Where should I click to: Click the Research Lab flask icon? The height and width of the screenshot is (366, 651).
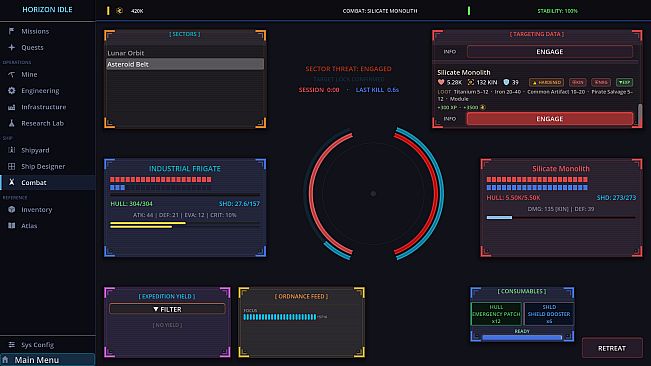12,123
